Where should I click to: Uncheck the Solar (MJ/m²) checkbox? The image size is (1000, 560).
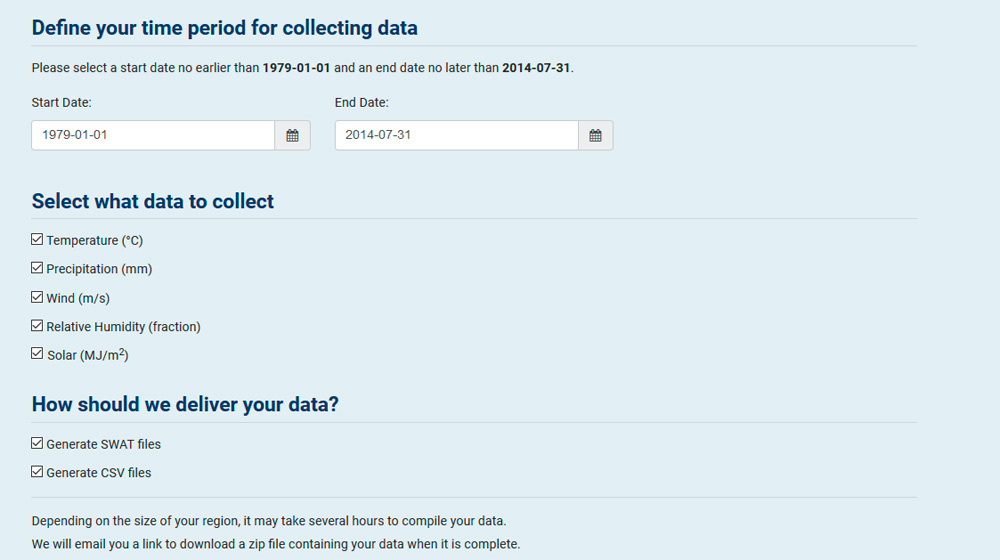coord(37,353)
